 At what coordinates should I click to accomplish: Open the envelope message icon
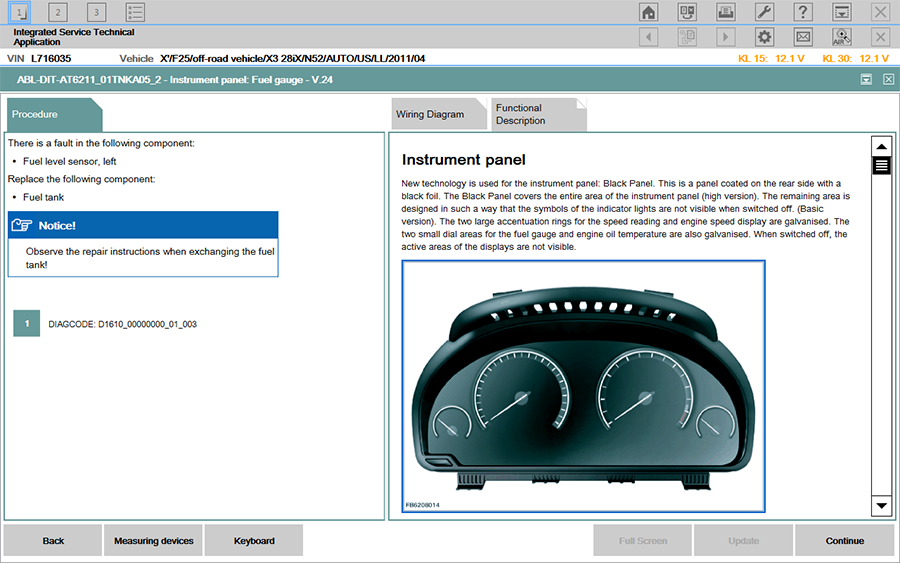(x=802, y=37)
